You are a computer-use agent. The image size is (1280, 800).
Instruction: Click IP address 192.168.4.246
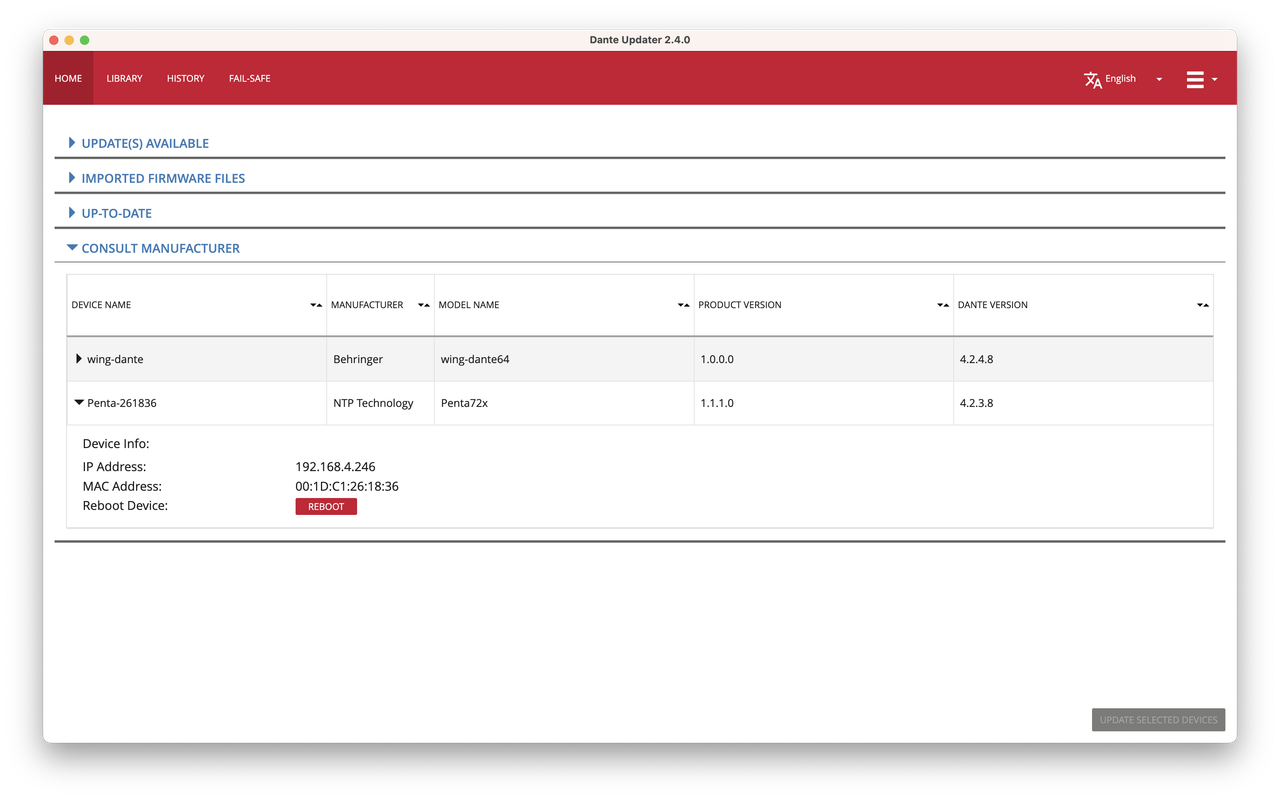335,467
